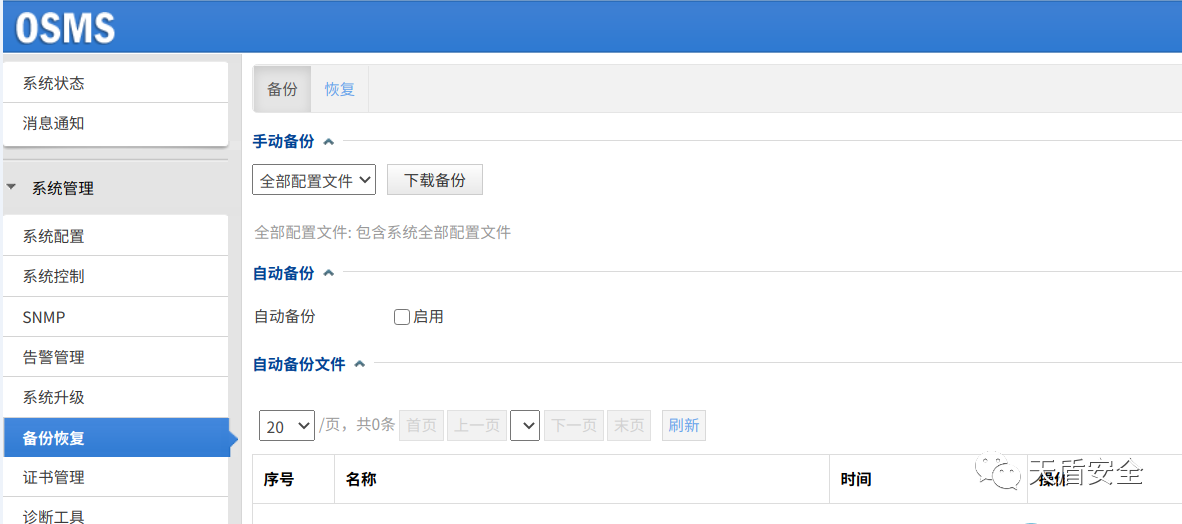Open the page number dropdown
The image size is (1182, 524).
pos(525,425)
